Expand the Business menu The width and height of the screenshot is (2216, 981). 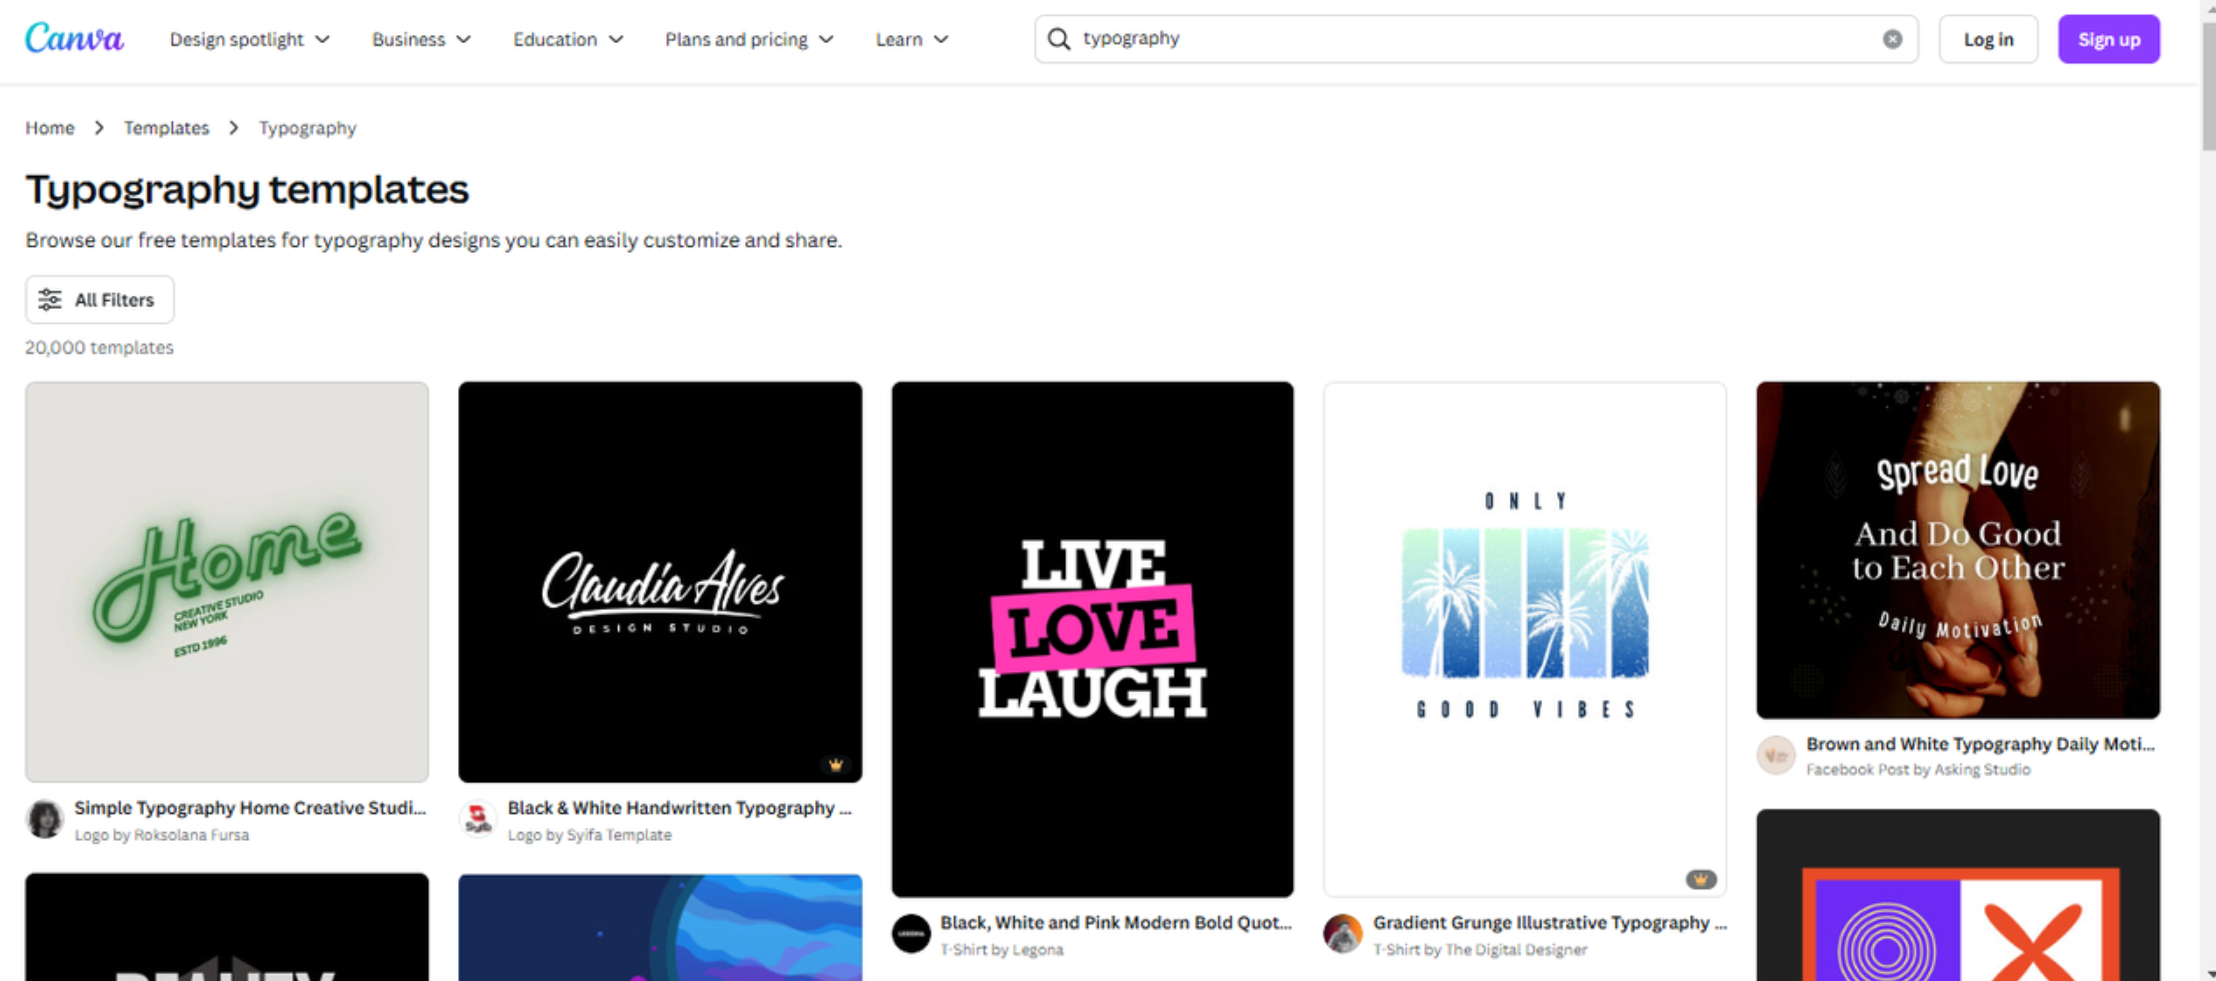pyautogui.click(x=421, y=39)
